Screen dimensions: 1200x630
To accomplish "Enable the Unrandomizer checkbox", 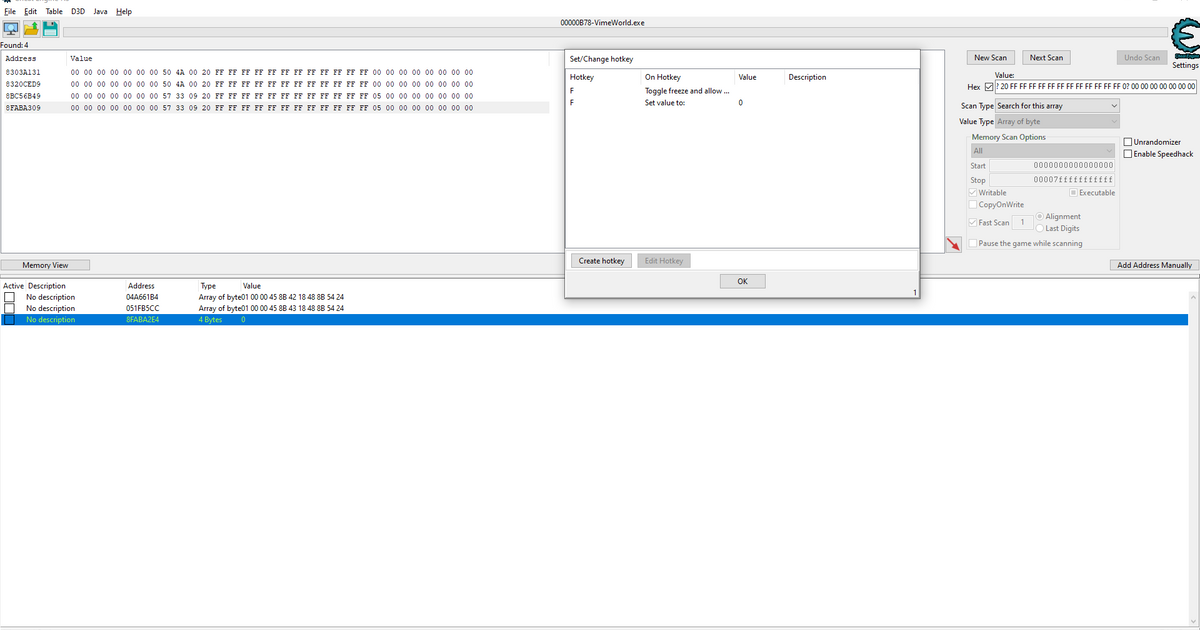I will pyautogui.click(x=1129, y=142).
